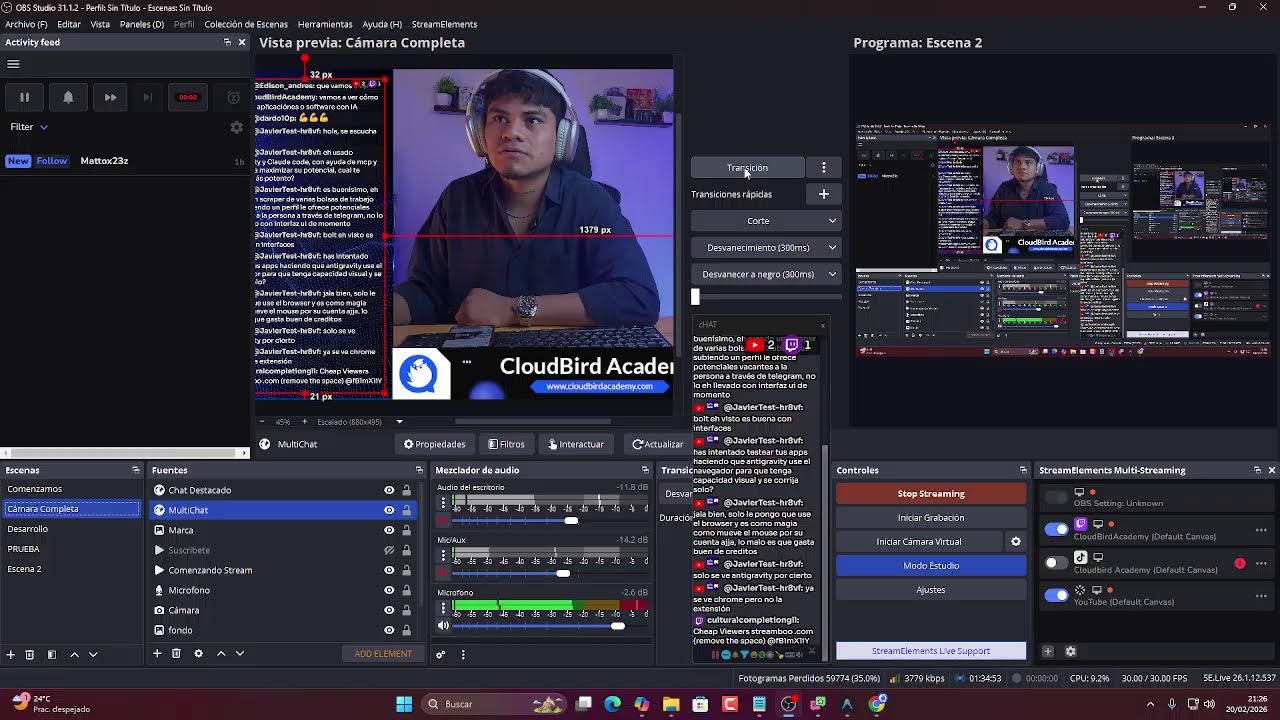Add a new source in Fuentes panel

pyautogui.click(x=157, y=654)
